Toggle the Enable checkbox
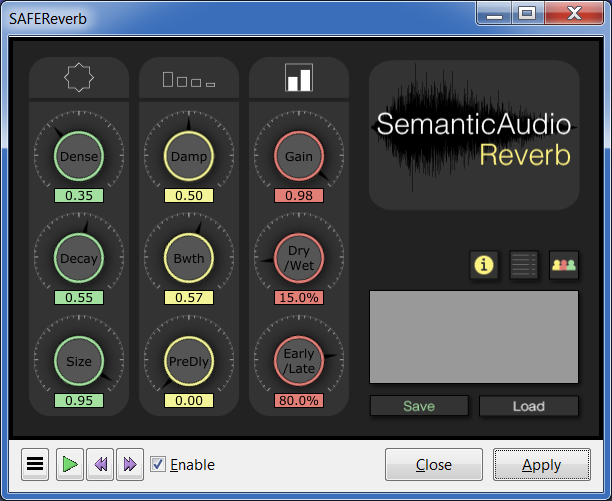Viewport: 612px width, 501px height. pos(158,464)
